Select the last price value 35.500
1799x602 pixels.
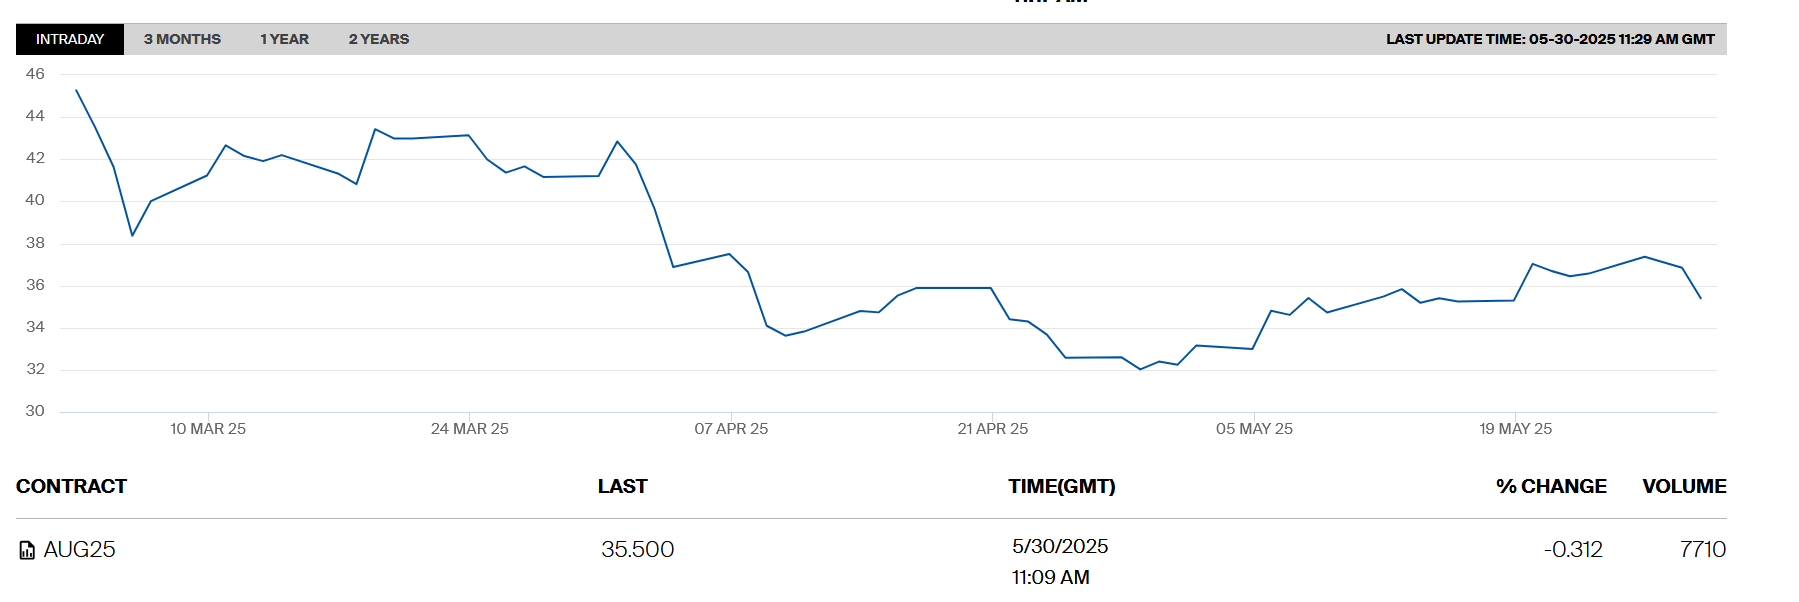click(x=637, y=549)
